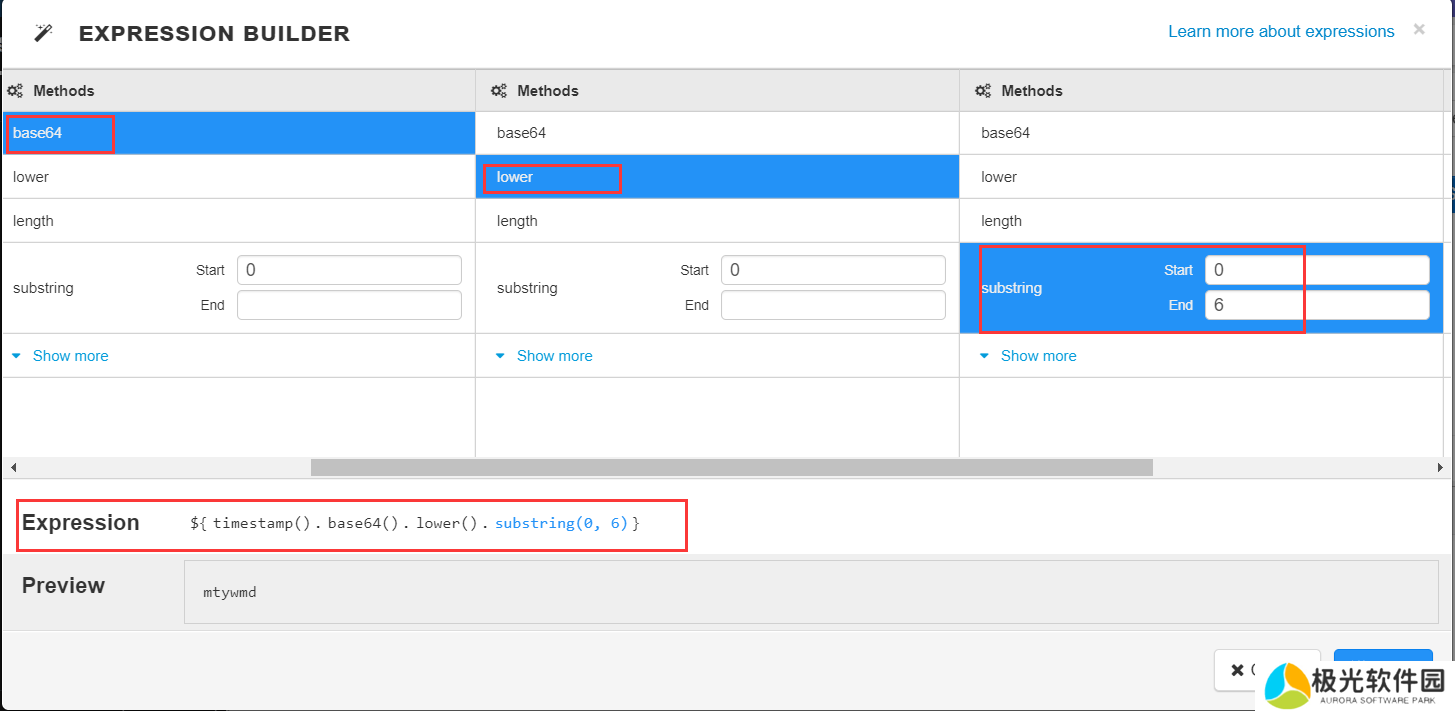1455x711 pixels.
Task: Close the Expression Builder dialog with X
Action: click(x=1419, y=30)
